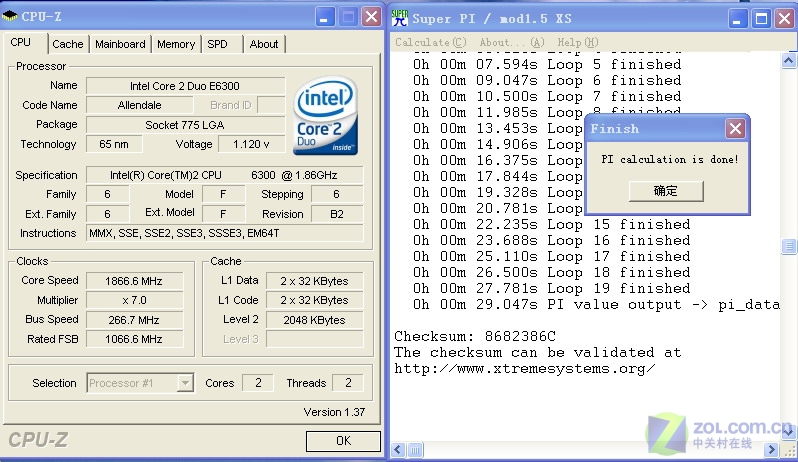Maximize the Super PI window

[761, 19]
